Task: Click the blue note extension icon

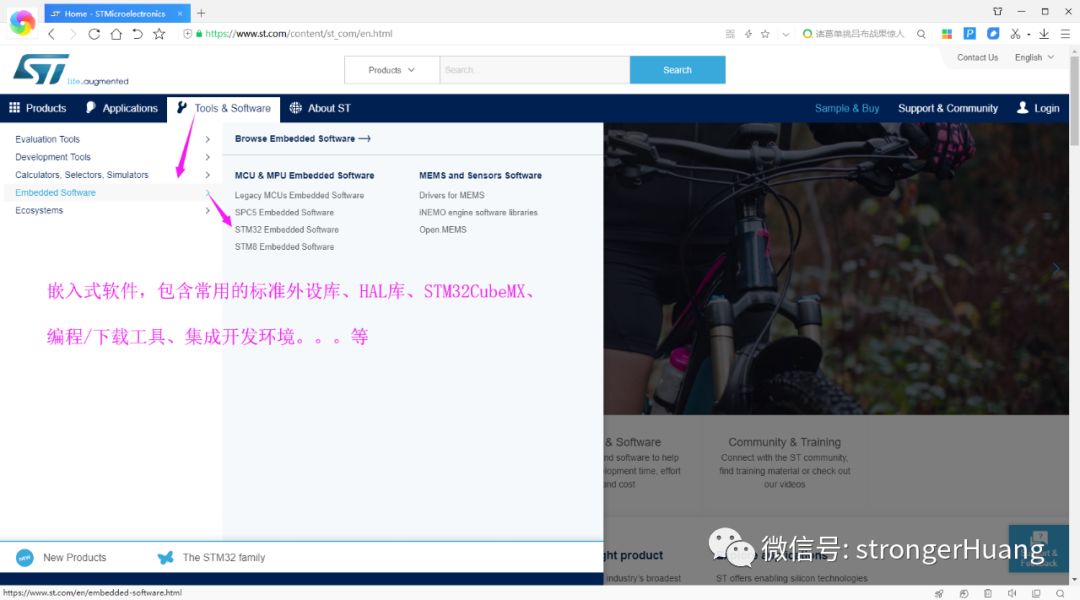Action: pyautogui.click(x=993, y=33)
